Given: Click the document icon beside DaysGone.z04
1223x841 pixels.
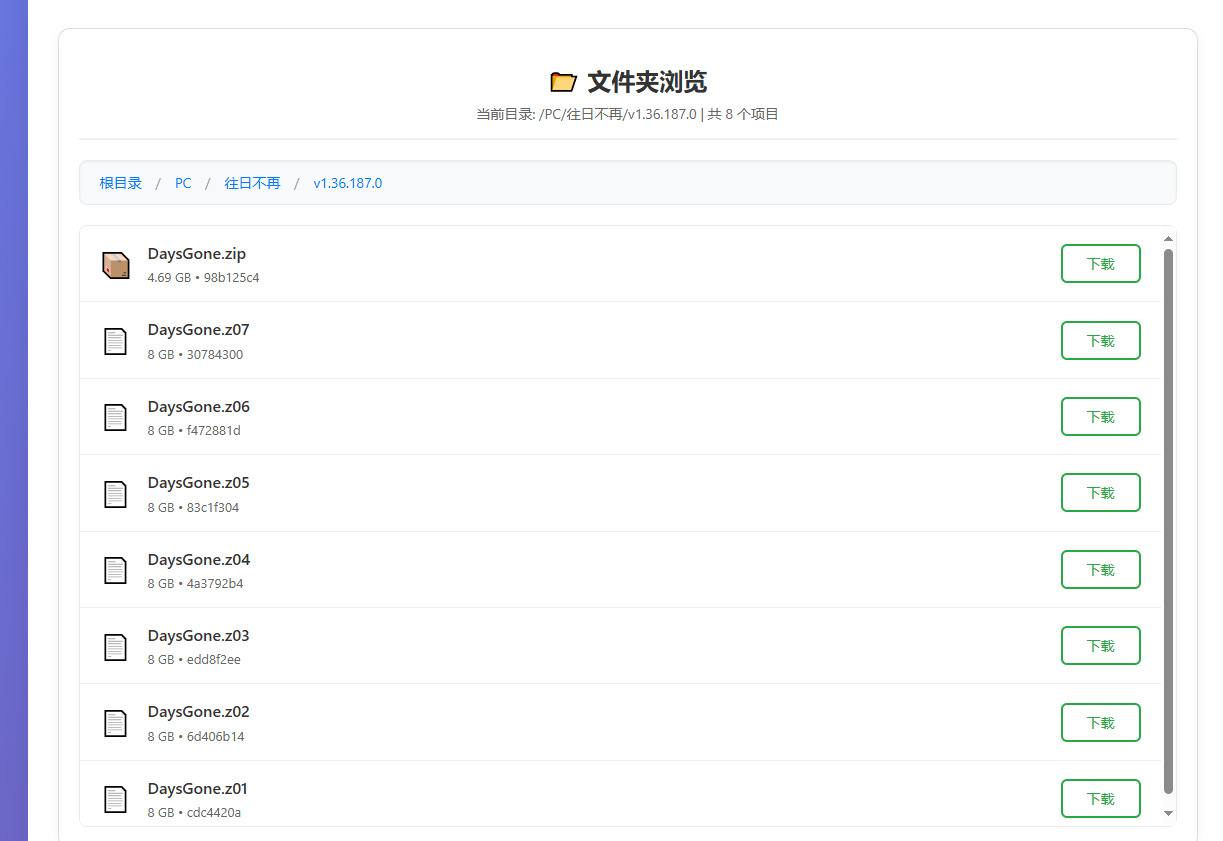Looking at the screenshot, I should (x=116, y=570).
